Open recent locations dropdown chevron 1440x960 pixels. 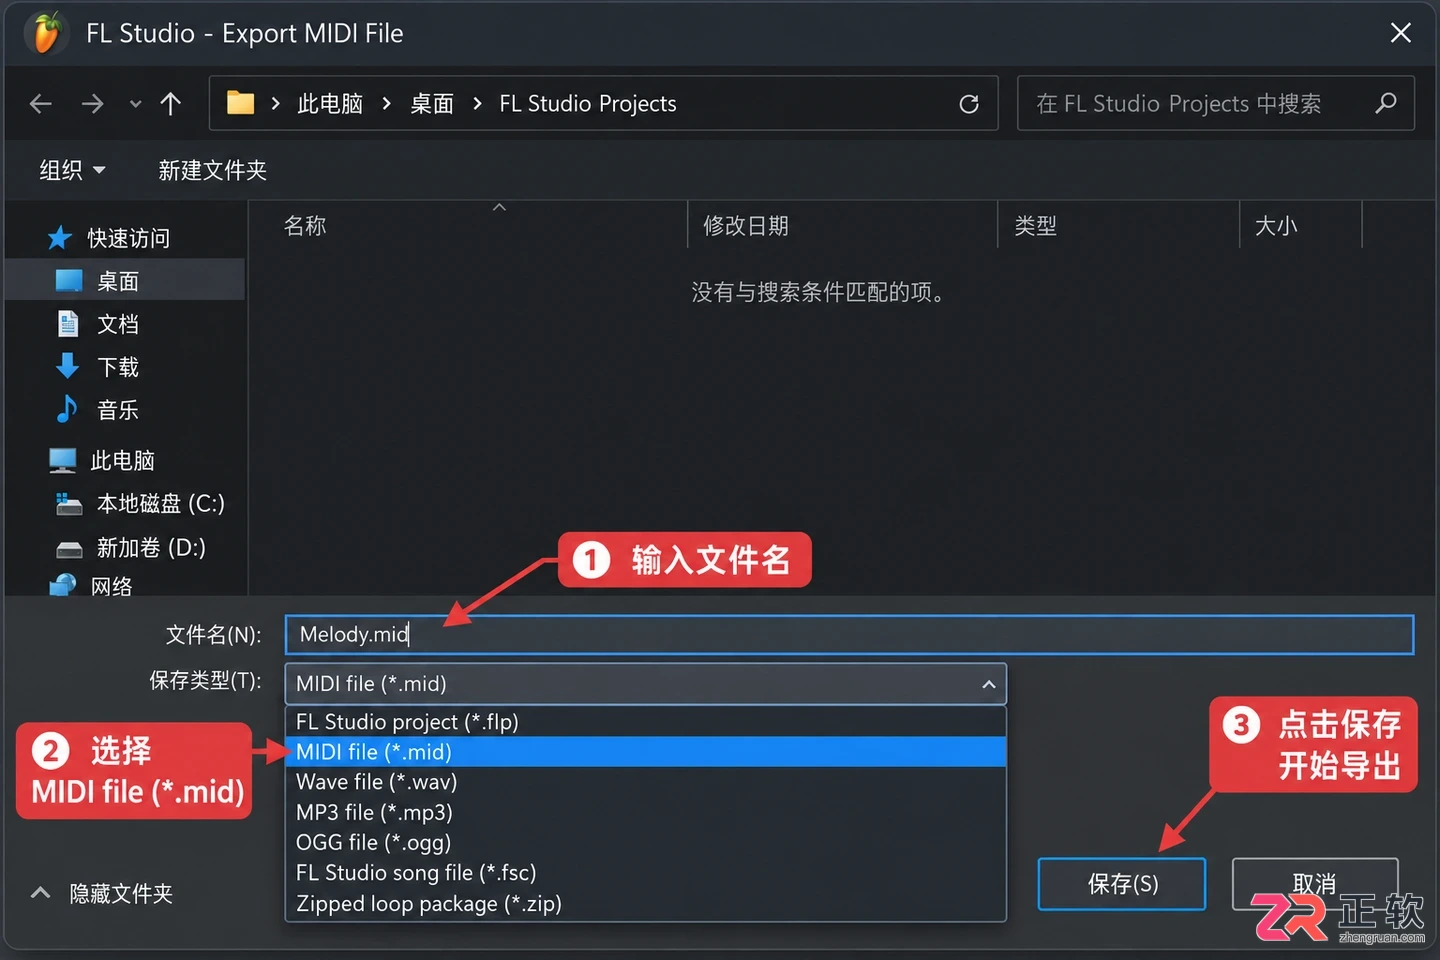[135, 104]
